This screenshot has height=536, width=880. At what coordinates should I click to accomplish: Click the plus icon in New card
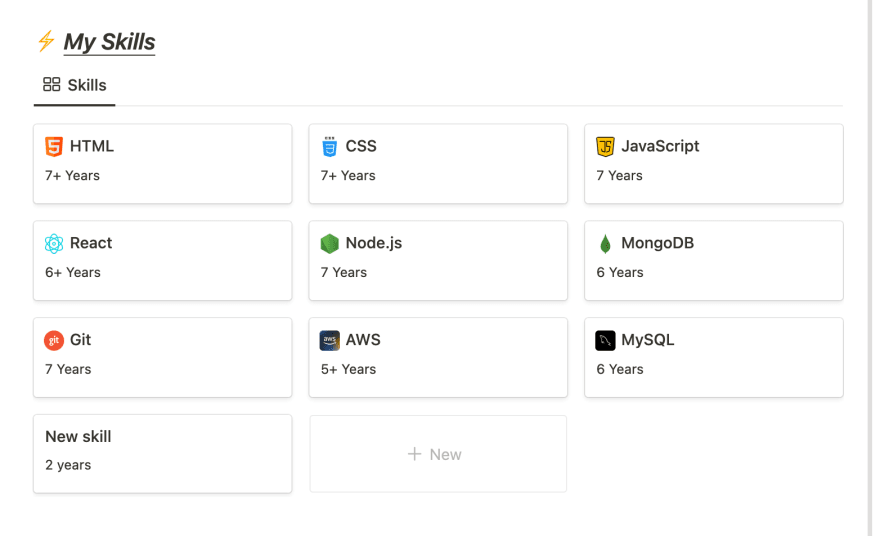[414, 454]
